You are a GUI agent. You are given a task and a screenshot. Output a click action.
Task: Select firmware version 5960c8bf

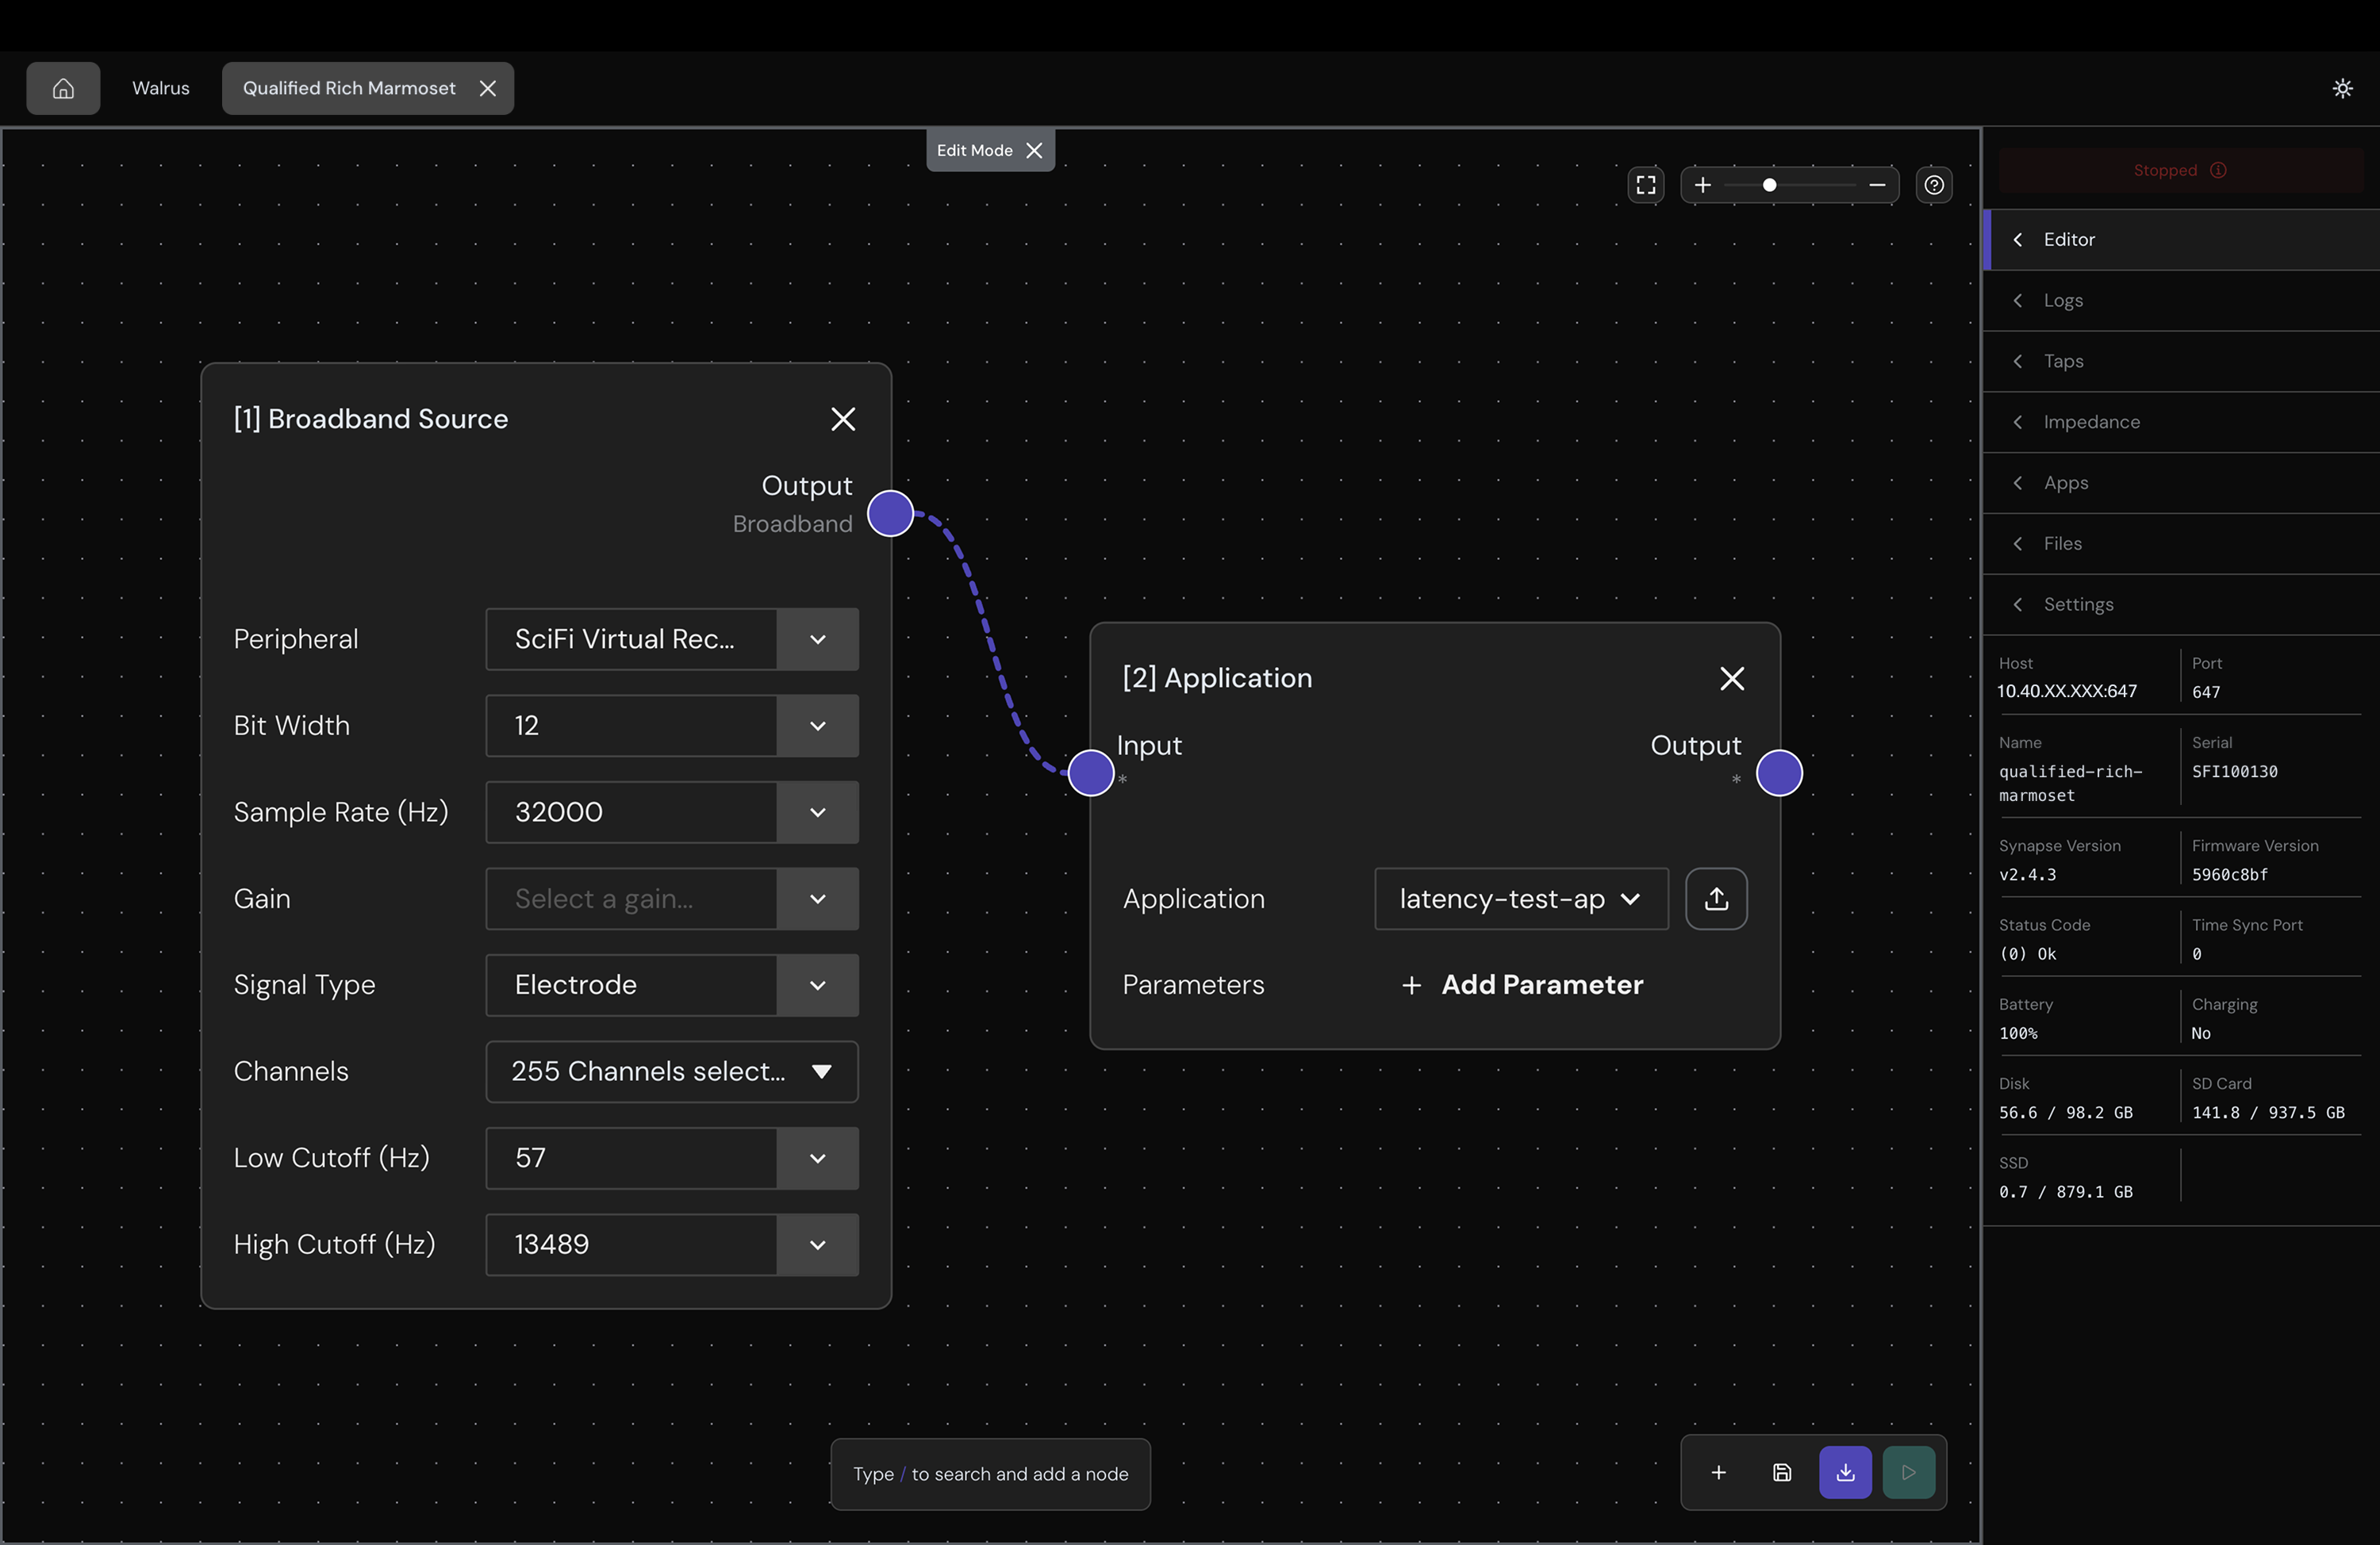2229,875
